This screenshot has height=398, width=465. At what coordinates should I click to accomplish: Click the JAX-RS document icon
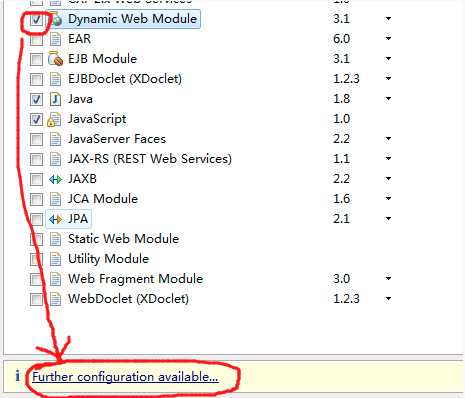(x=55, y=159)
